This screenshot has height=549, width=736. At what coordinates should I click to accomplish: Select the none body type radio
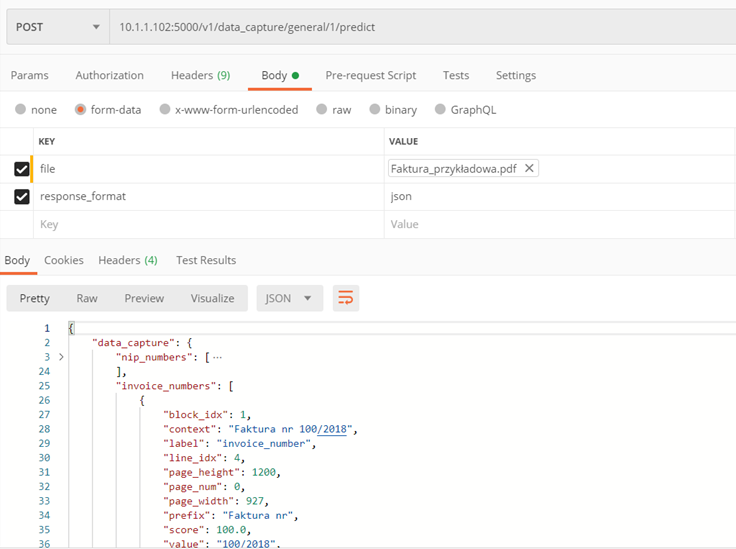point(20,109)
